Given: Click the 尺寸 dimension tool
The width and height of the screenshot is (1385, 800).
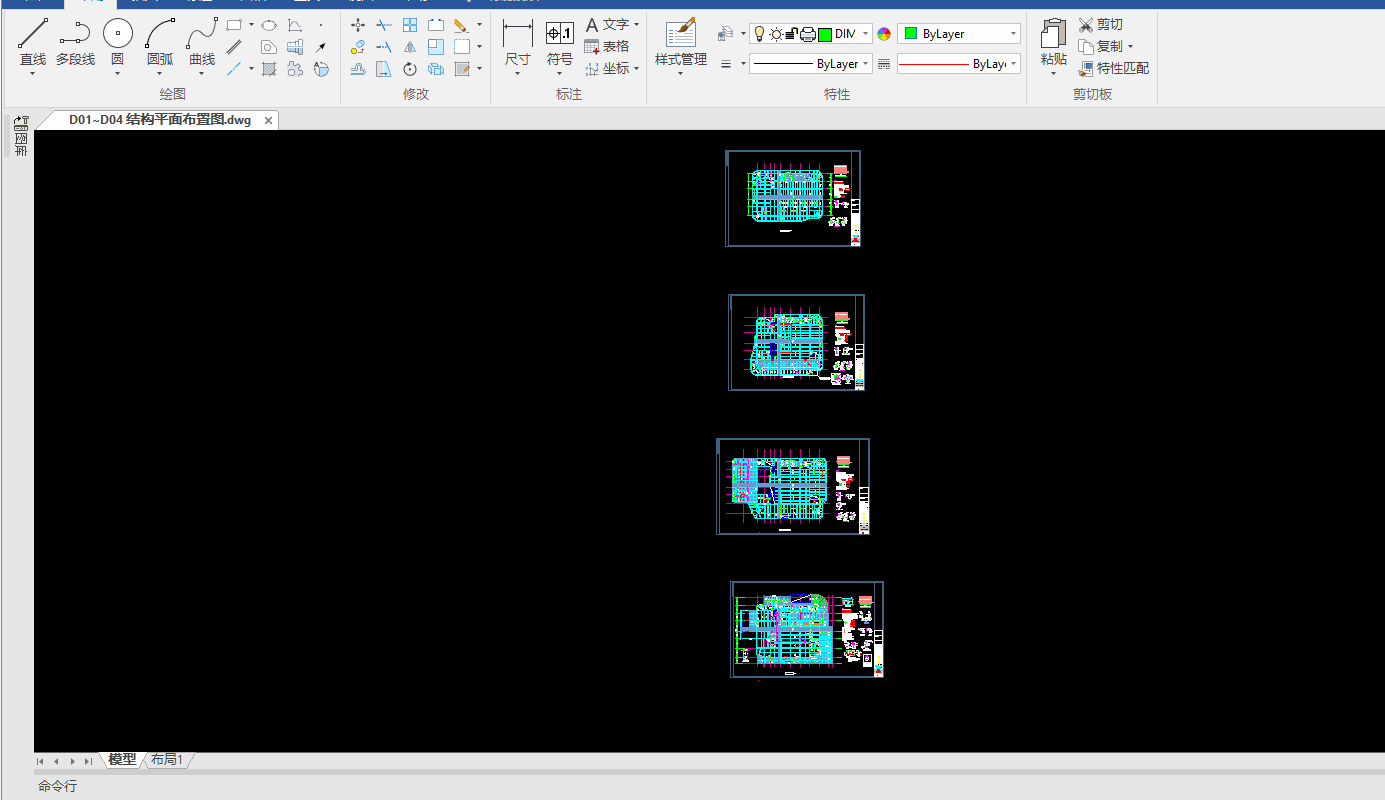Looking at the screenshot, I should click(x=518, y=45).
